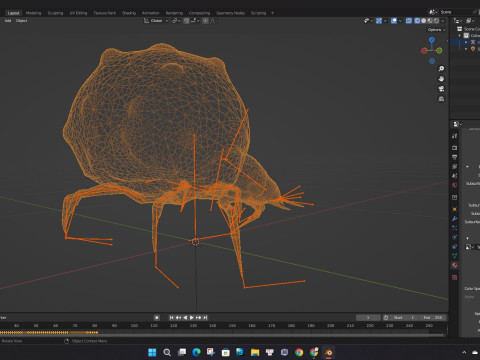The width and height of the screenshot is (480, 360).
Task: Open the snapping options dropdown
Action: (195, 21)
